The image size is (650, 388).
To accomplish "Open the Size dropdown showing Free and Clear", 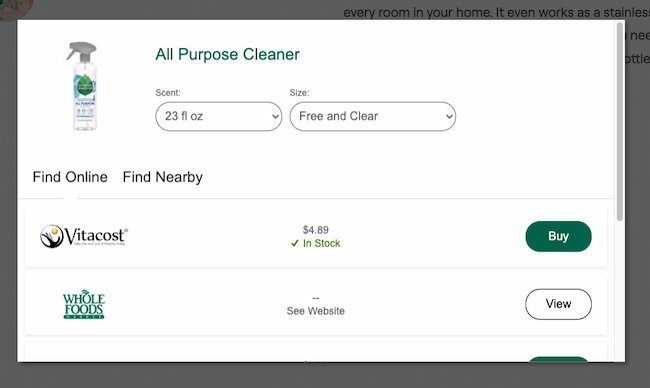I will tap(373, 116).
